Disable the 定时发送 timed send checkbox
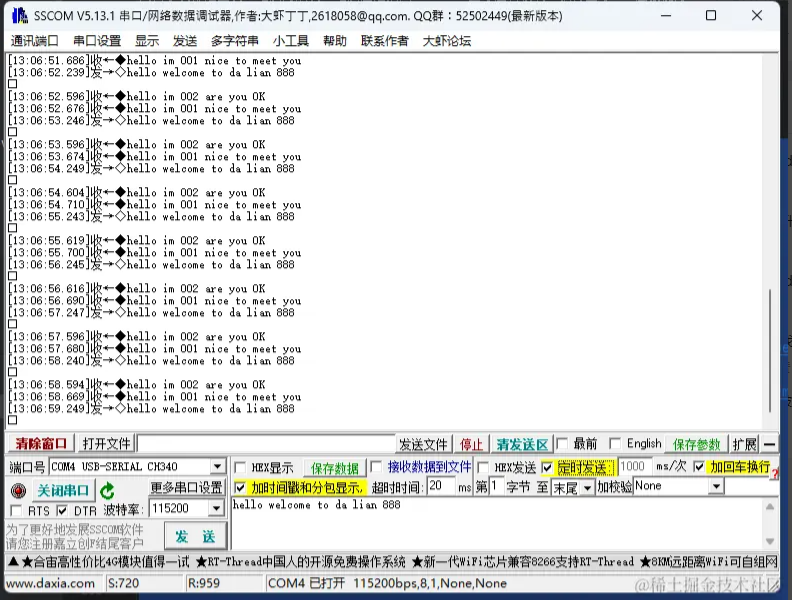The image size is (792, 600). click(547, 467)
